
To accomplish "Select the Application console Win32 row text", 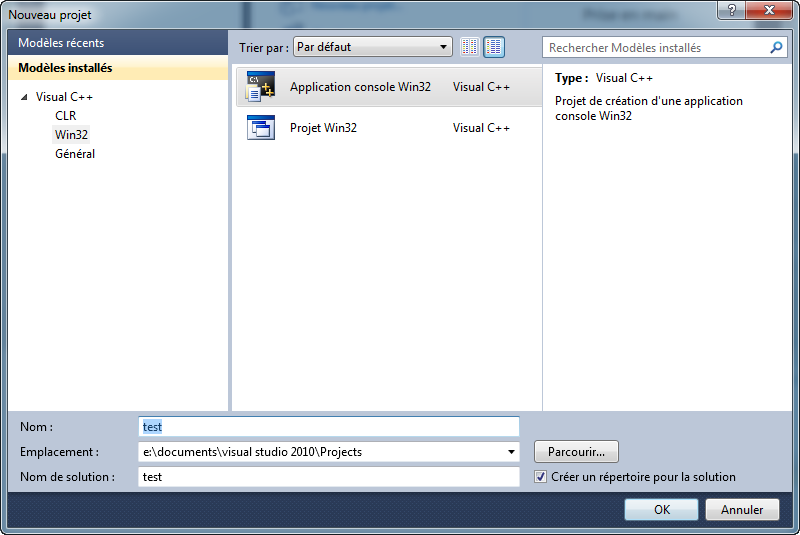I will [x=360, y=87].
